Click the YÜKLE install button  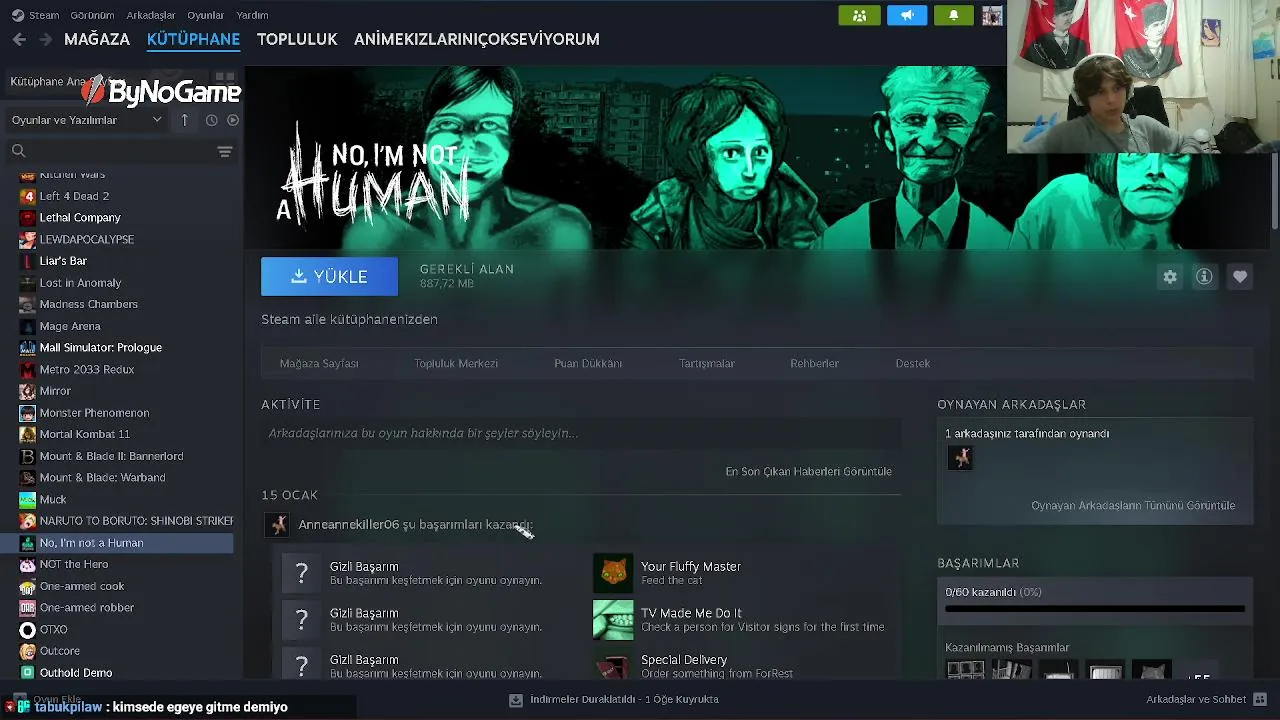click(x=329, y=277)
